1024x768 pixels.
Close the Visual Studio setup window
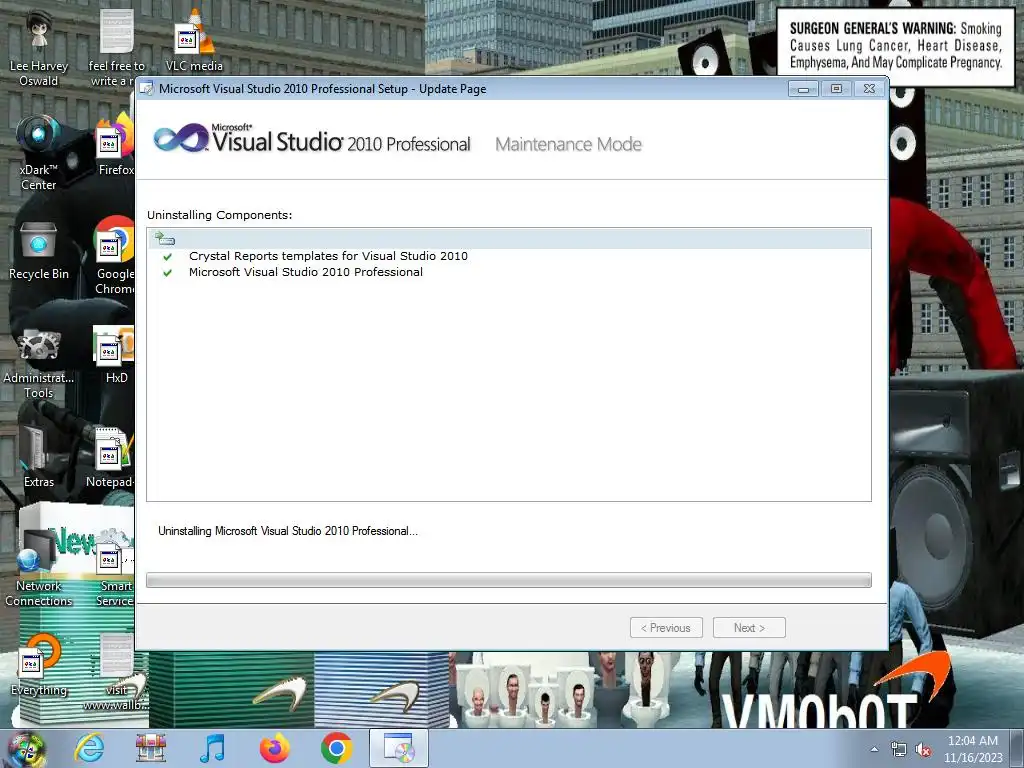869,89
